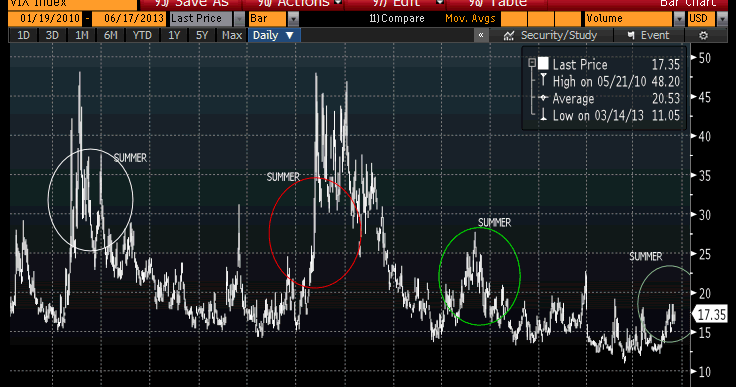Image resolution: width=736 pixels, height=387 pixels.
Task: Click the Security/Study chart icon
Action: [x=509, y=36]
